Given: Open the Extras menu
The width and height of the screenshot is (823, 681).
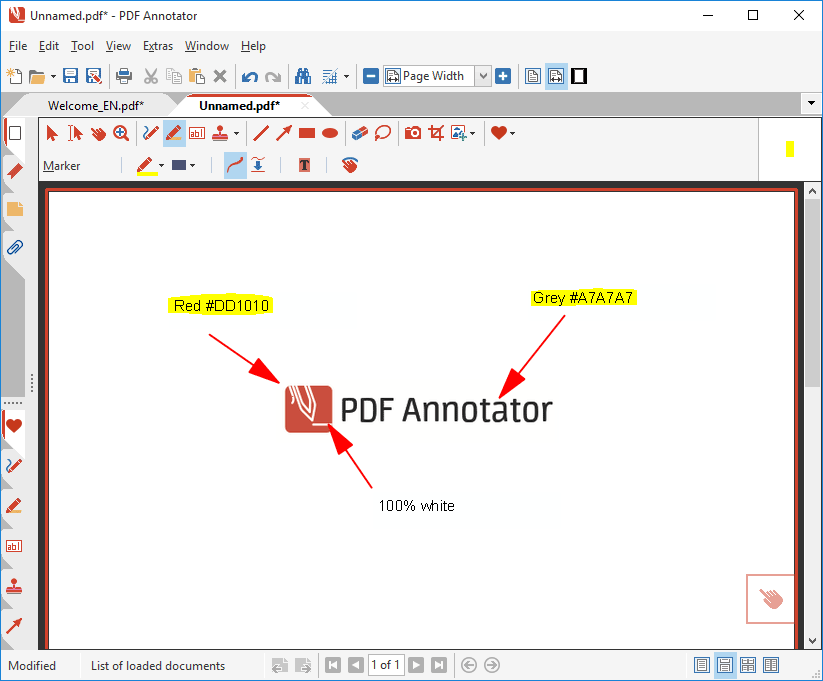Looking at the screenshot, I should [158, 46].
